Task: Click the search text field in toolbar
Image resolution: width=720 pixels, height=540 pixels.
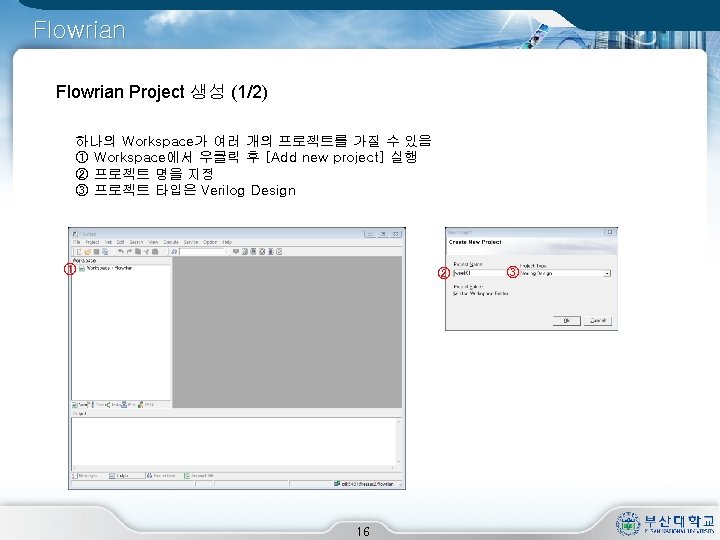Action: 202,252
